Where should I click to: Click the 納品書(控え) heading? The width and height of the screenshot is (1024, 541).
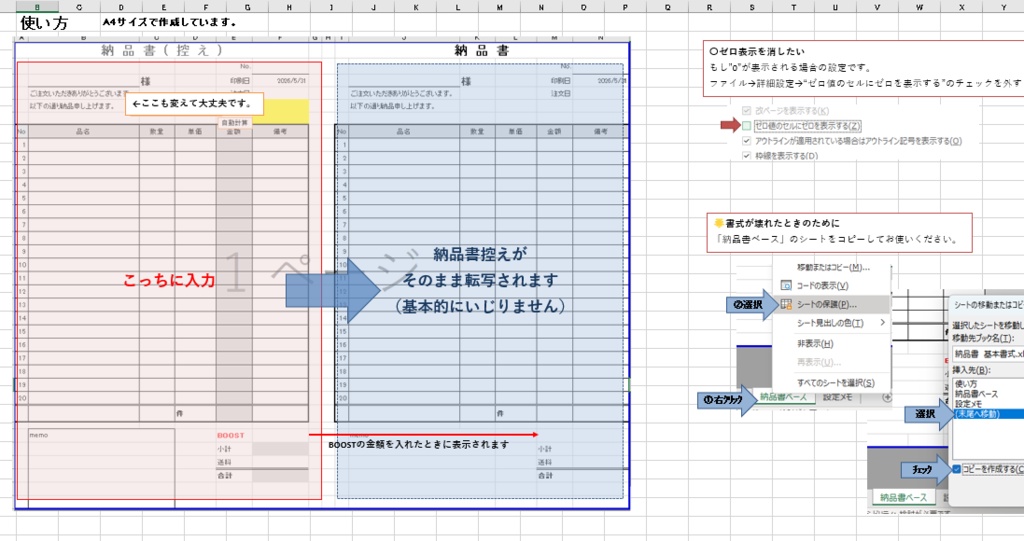point(162,50)
